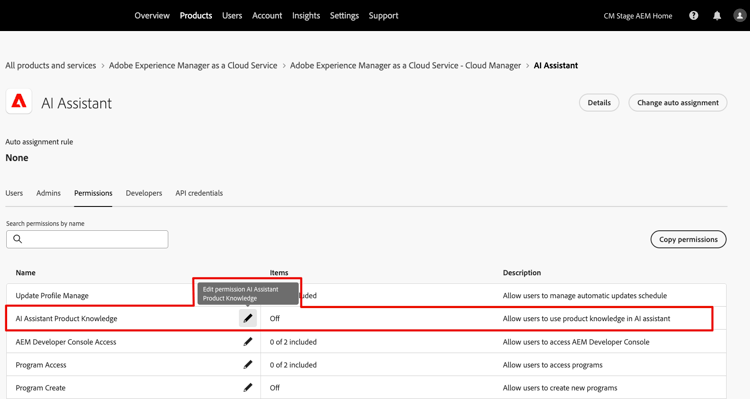Click the AI Assistant page title

click(77, 103)
